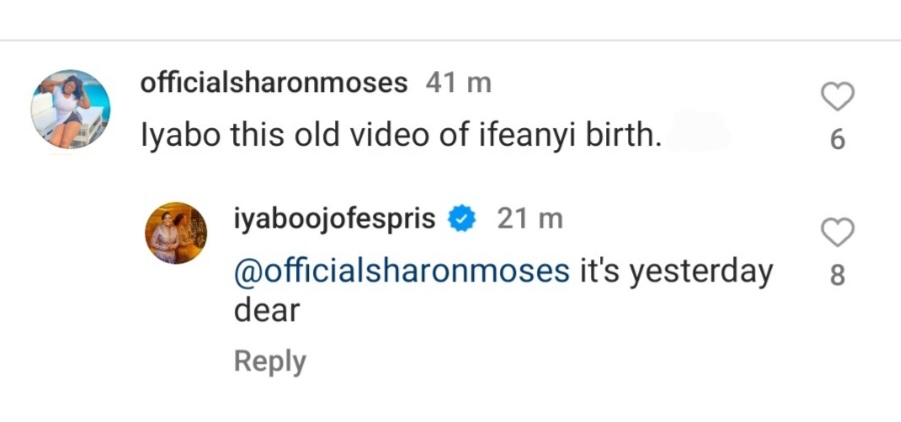Open iyaboojofespris profile picture
Viewport: 901px width, 422px height.
click(176, 232)
